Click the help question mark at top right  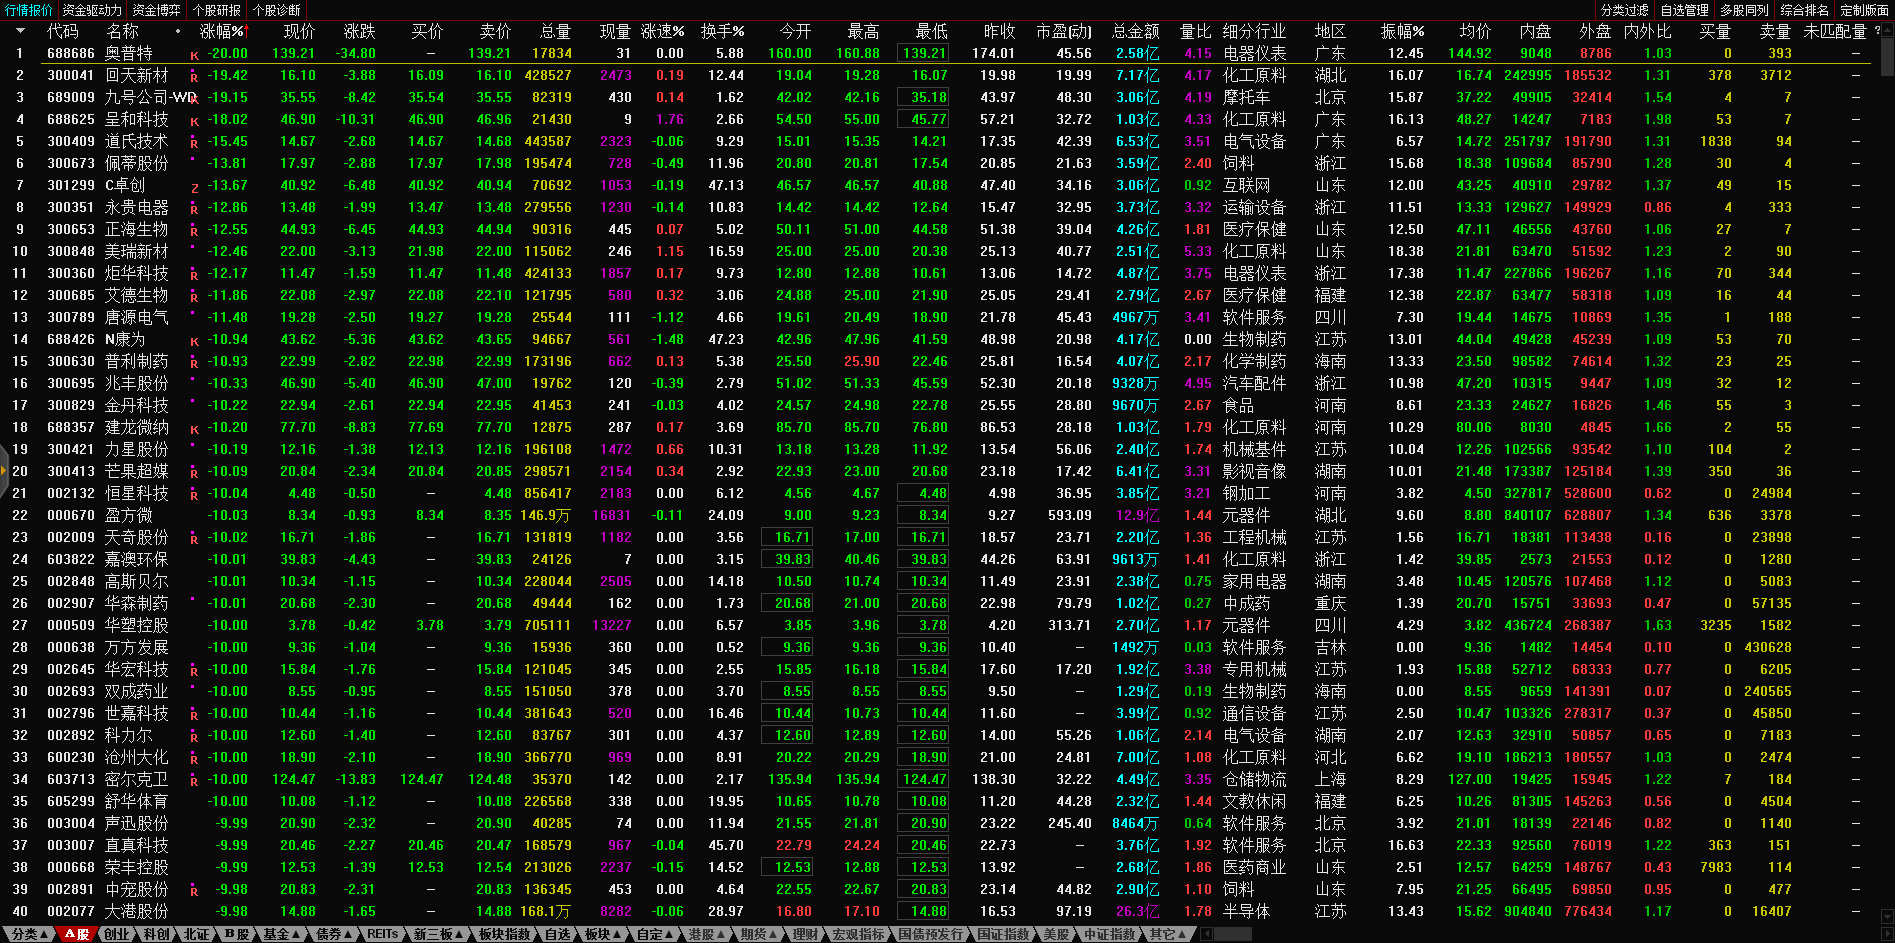tap(1877, 31)
